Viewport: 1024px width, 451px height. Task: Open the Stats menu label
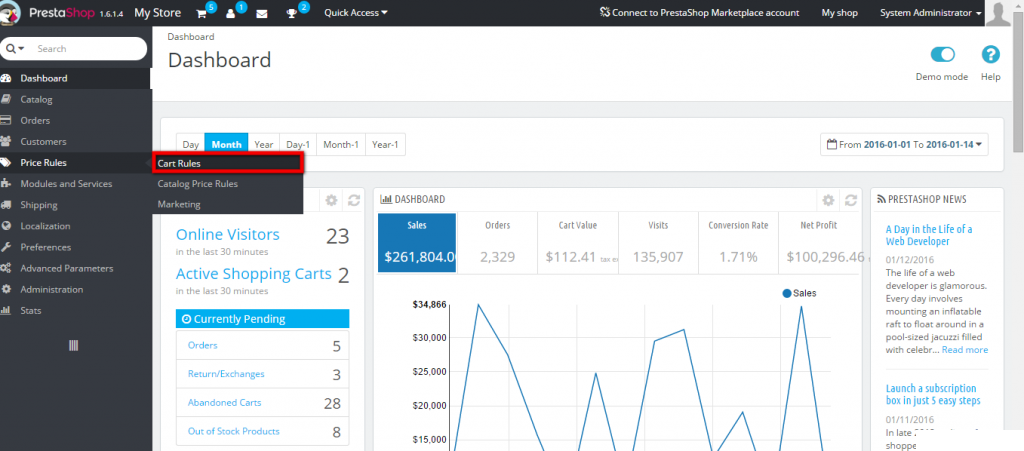pyautogui.click(x=31, y=311)
